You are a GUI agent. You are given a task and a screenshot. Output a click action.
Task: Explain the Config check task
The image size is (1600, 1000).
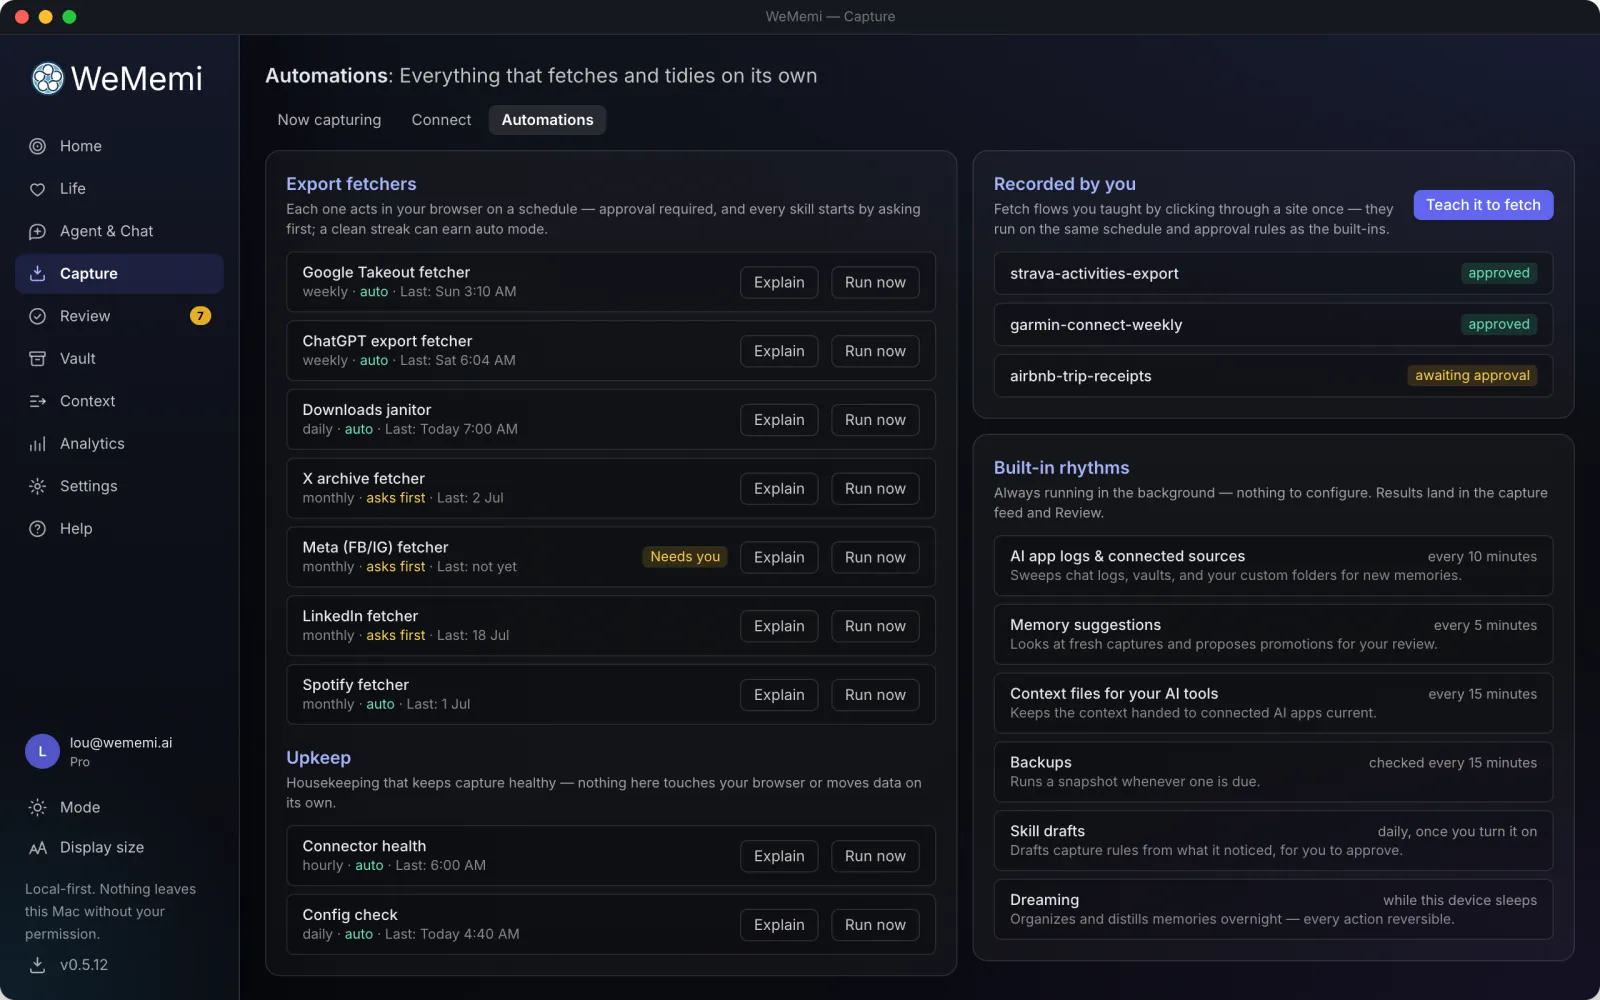point(779,925)
